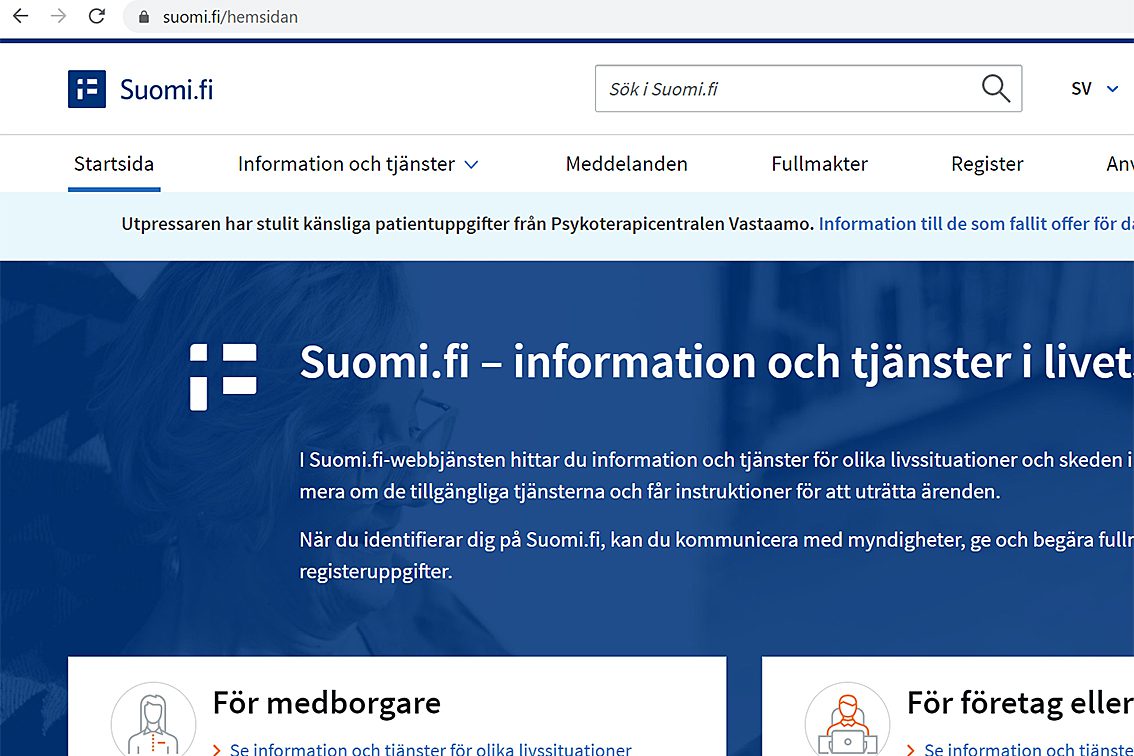The height and width of the screenshot is (756, 1134).
Task: Click the För medborgare heading
Action: point(326,703)
